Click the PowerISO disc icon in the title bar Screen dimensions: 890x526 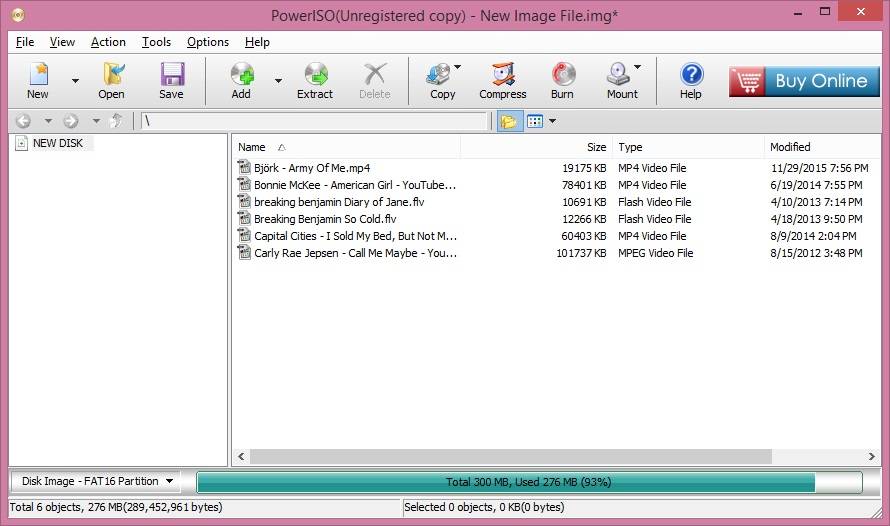[x=18, y=15]
